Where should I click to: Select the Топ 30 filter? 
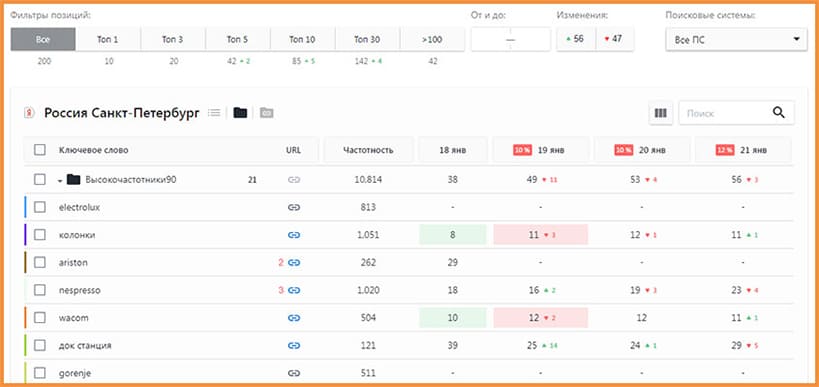tap(367, 39)
